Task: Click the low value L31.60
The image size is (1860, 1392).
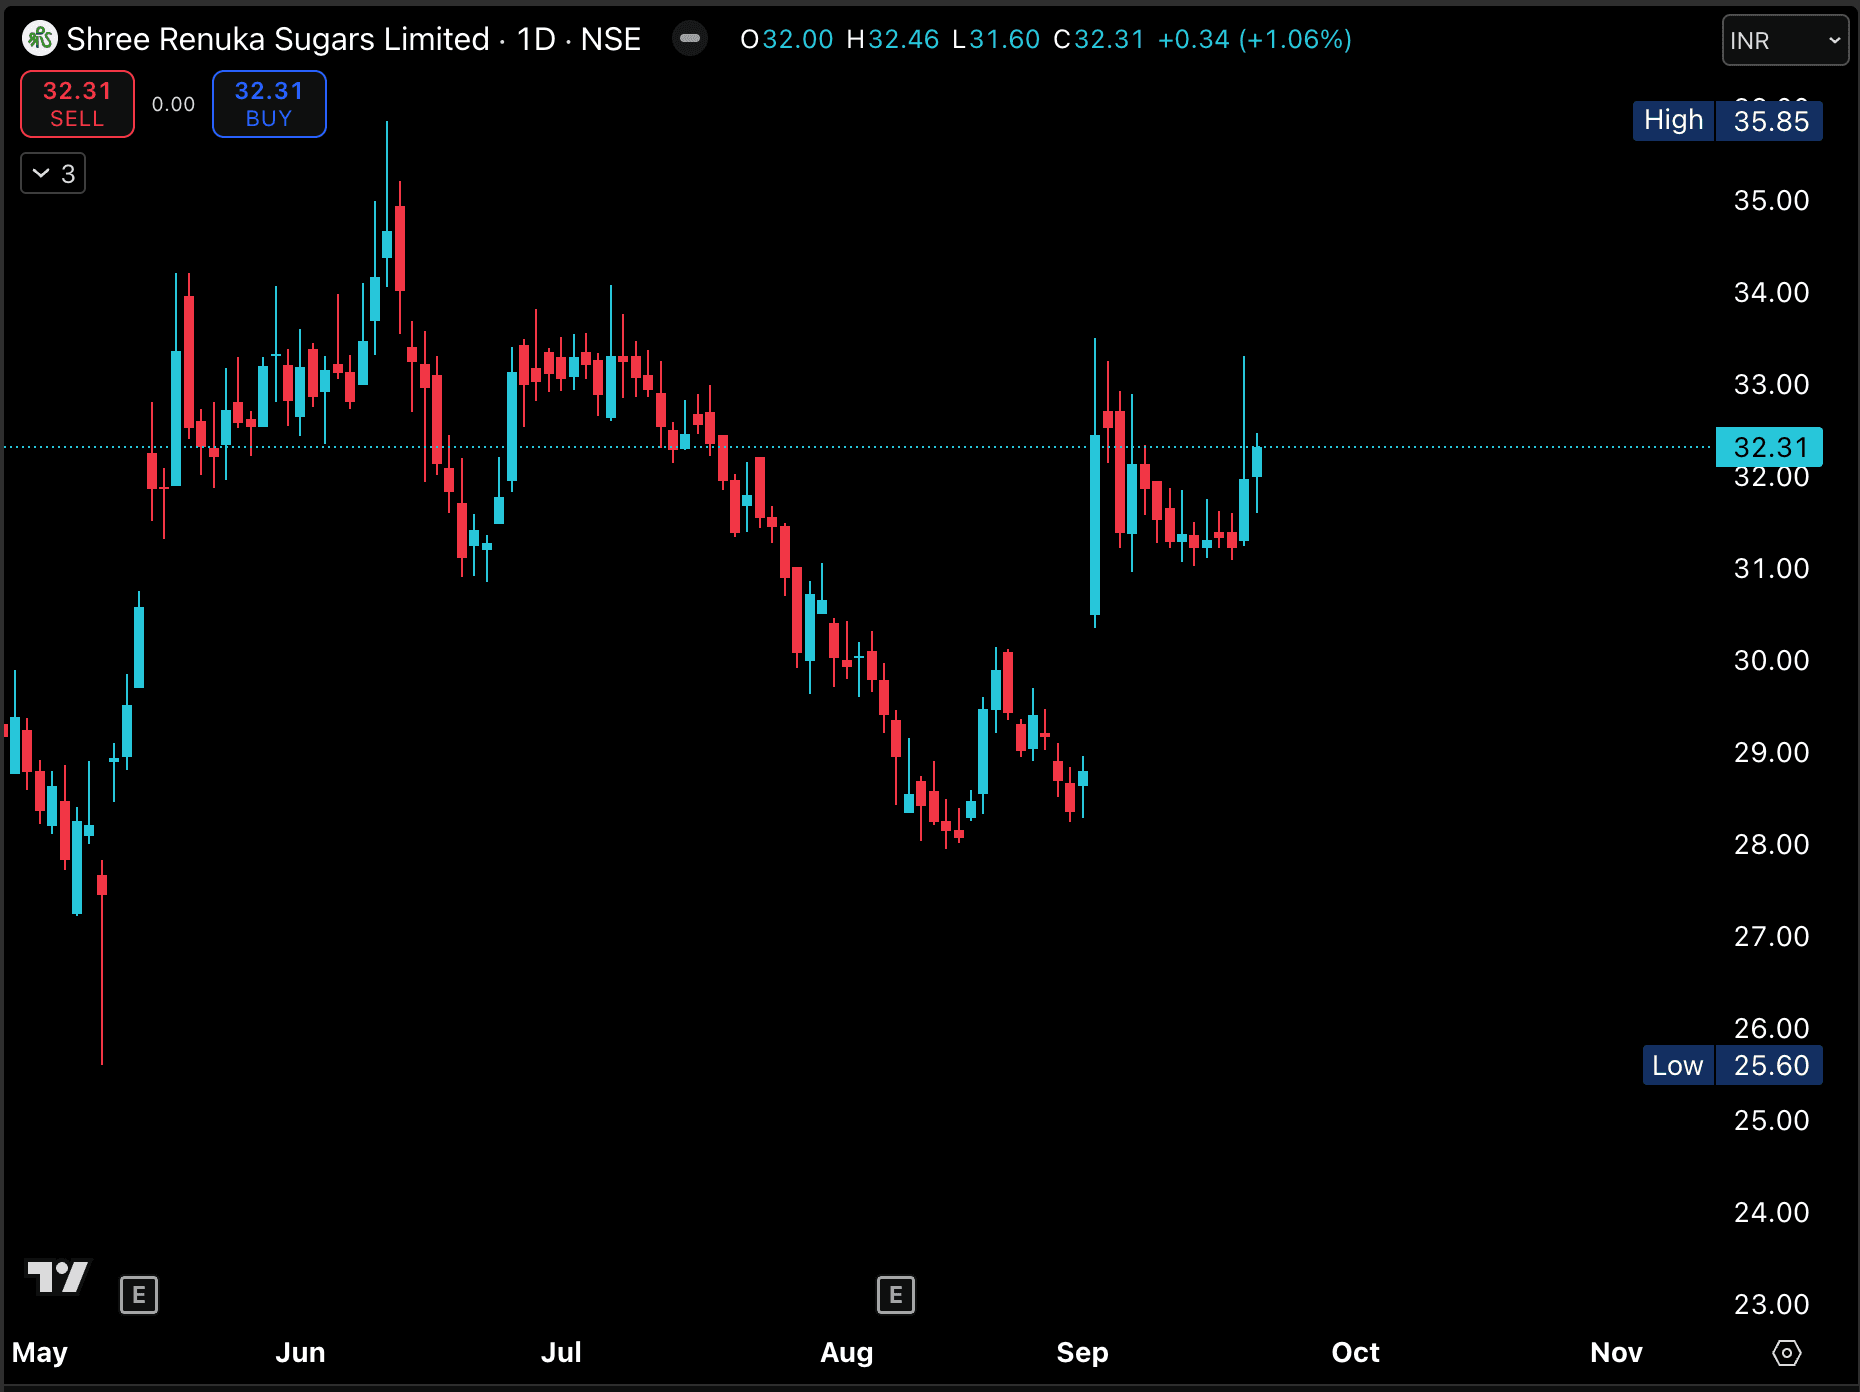Action: click(x=996, y=39)
